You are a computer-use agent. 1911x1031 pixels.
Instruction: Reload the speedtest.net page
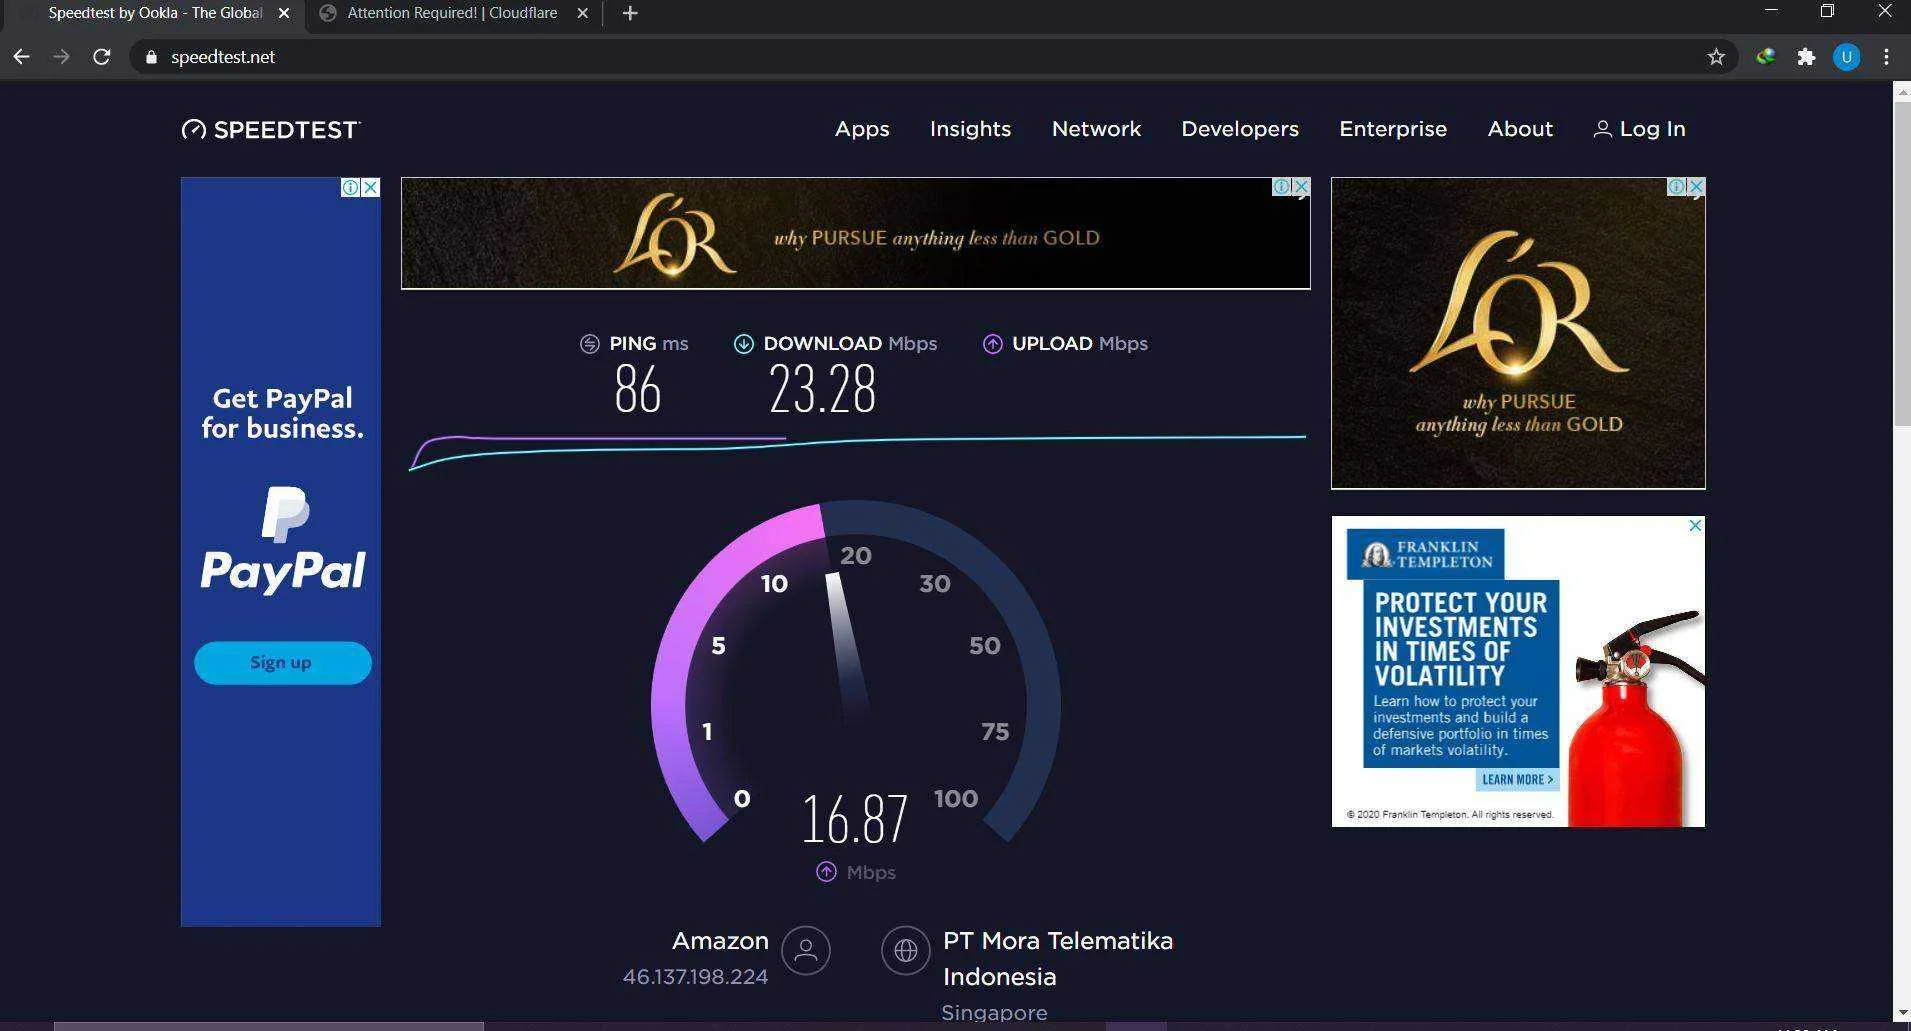coord(101,57)
